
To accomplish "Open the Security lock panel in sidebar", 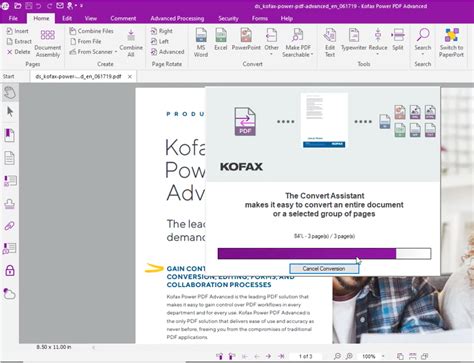I will 10,270.
